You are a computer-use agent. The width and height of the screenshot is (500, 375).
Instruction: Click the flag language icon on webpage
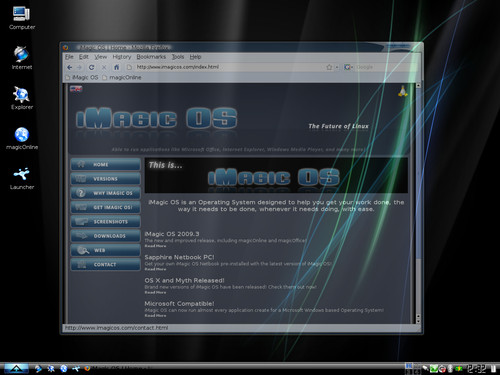click(x=76, y=89)
